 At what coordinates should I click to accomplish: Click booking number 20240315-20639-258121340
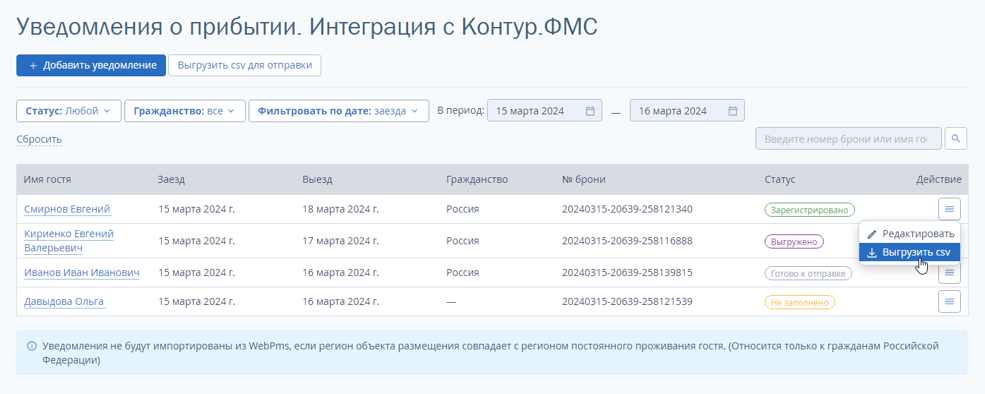627,209
